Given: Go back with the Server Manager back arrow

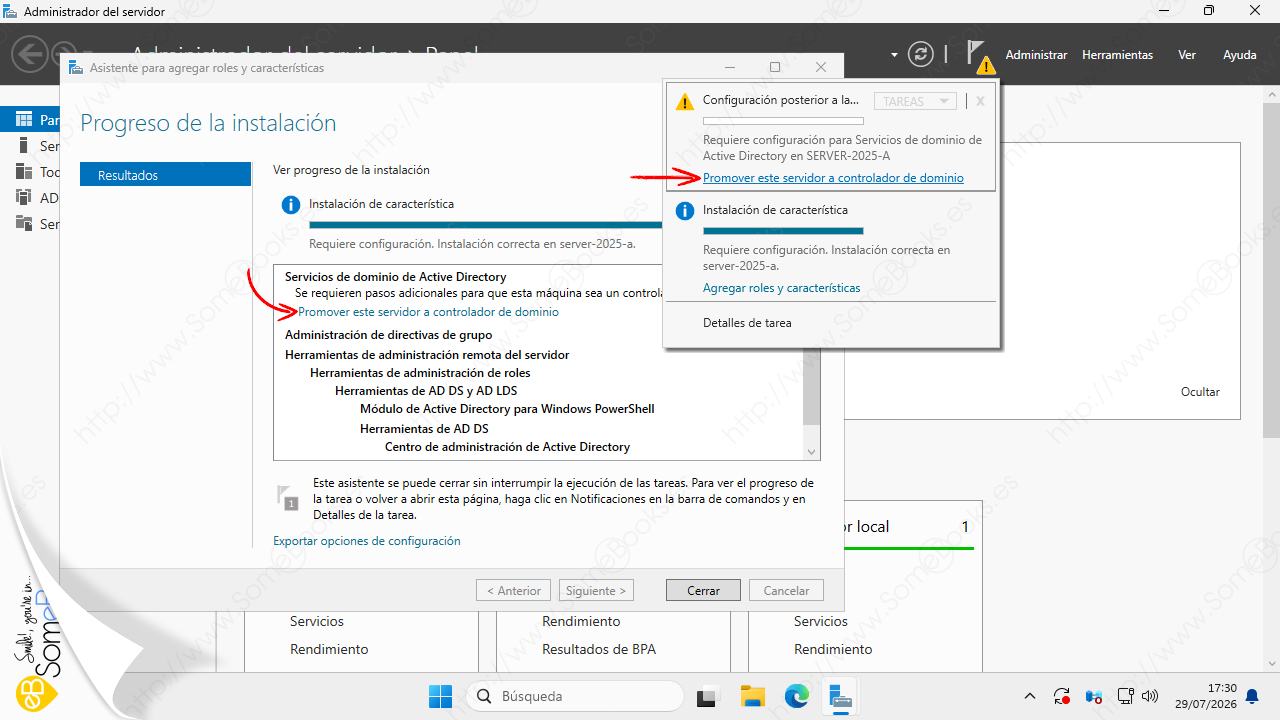Looking at the screenshot, I should coord(31,54).
